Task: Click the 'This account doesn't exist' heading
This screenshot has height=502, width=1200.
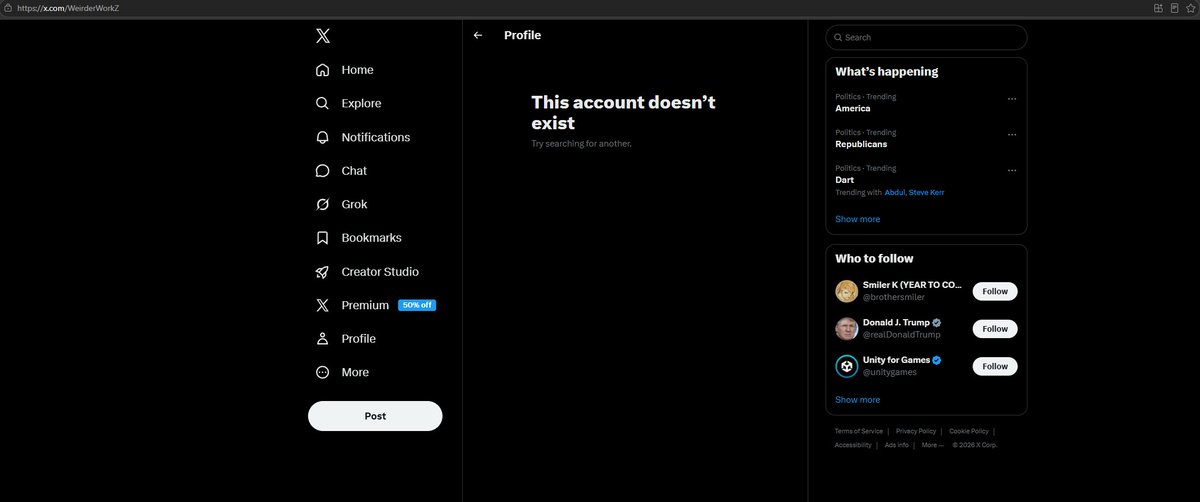Action: 623,113
